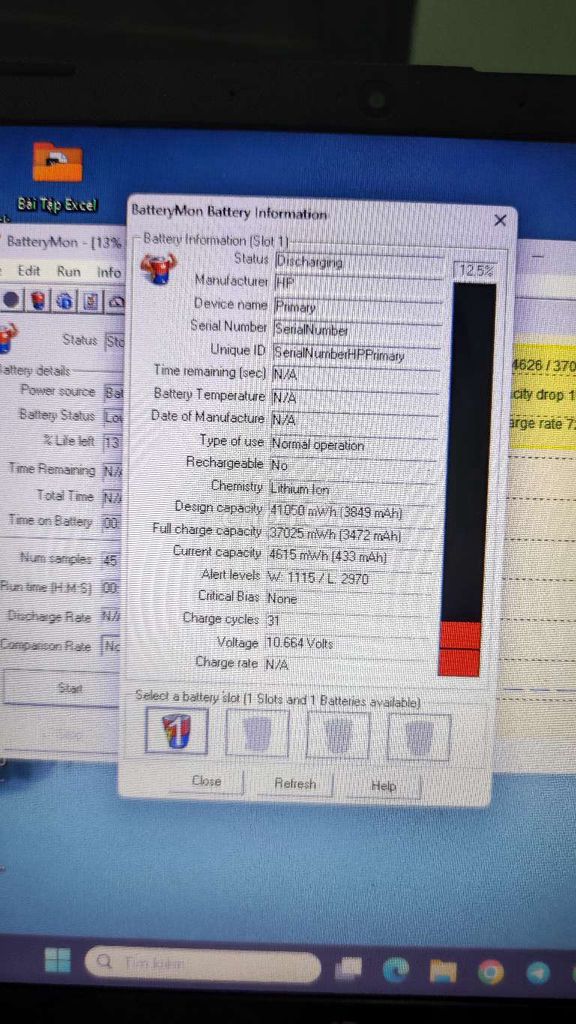Screen dimensions: 576x1024
Task: Launch Google Chrome from taskbar
Action: pos(491,974)
